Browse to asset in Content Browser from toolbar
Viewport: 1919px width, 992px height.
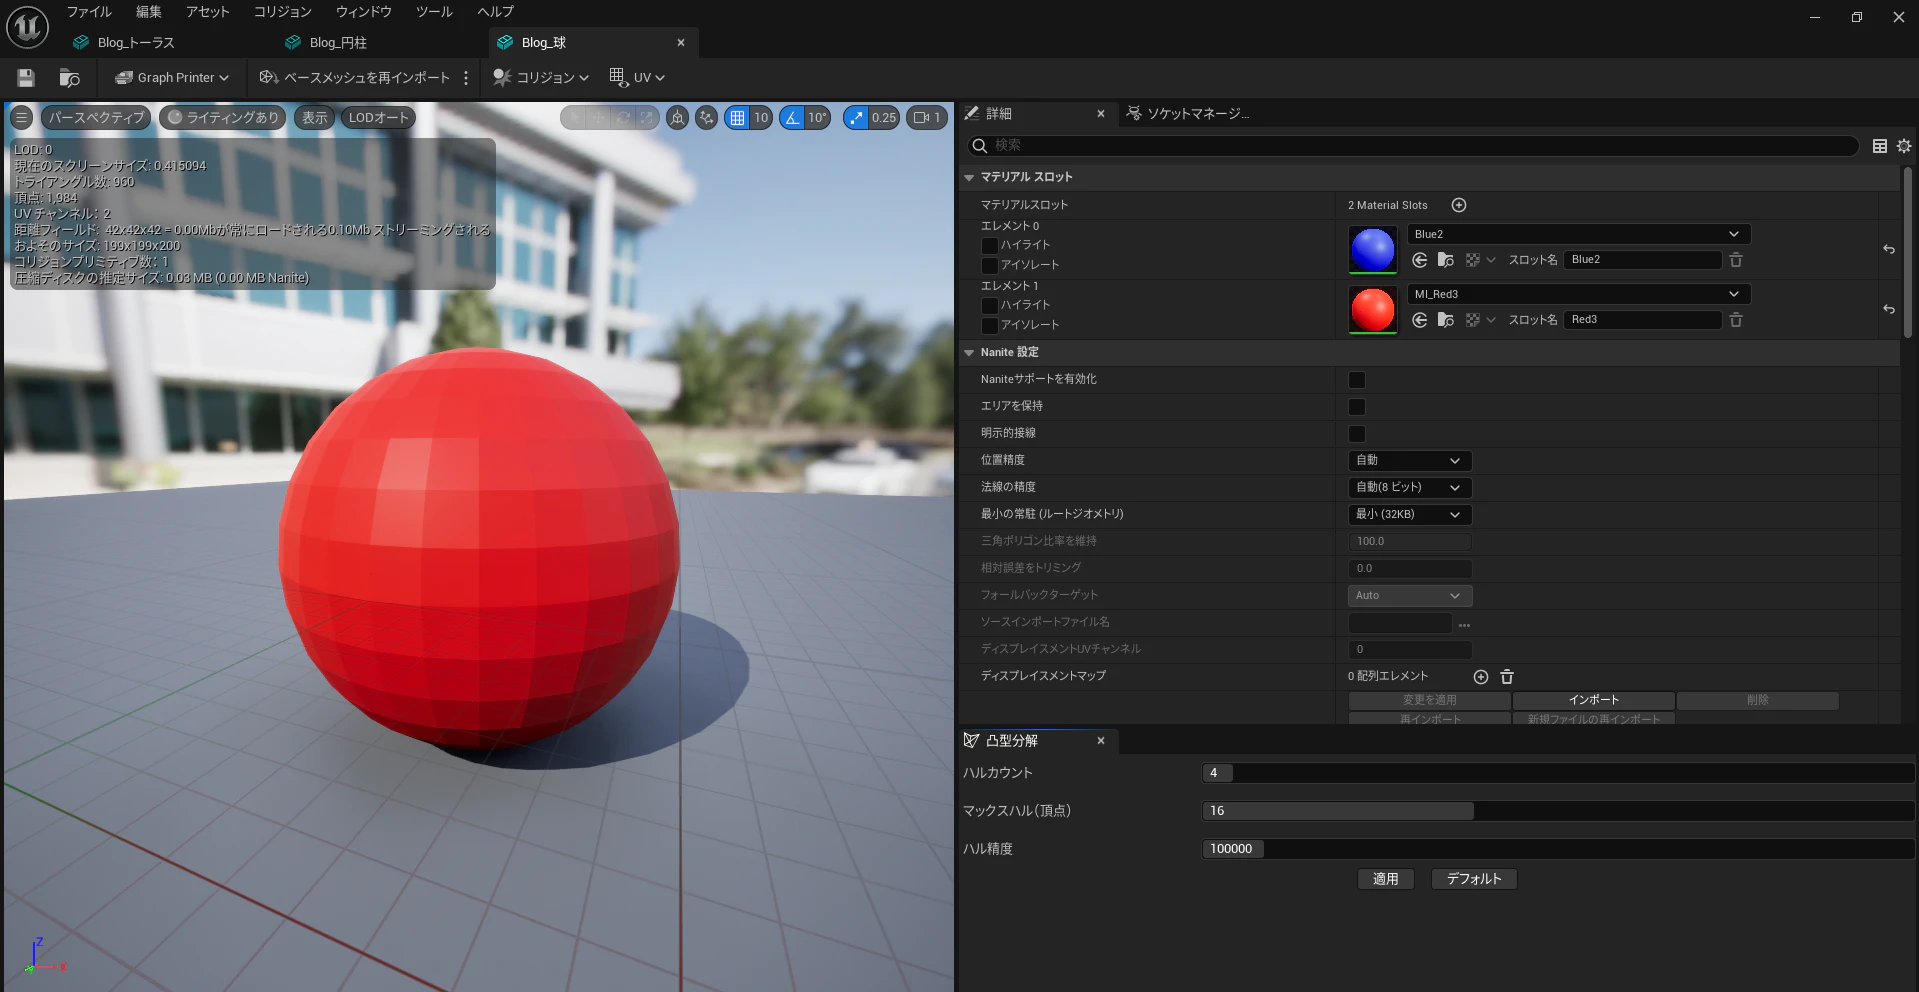click(x=69, y=78)
